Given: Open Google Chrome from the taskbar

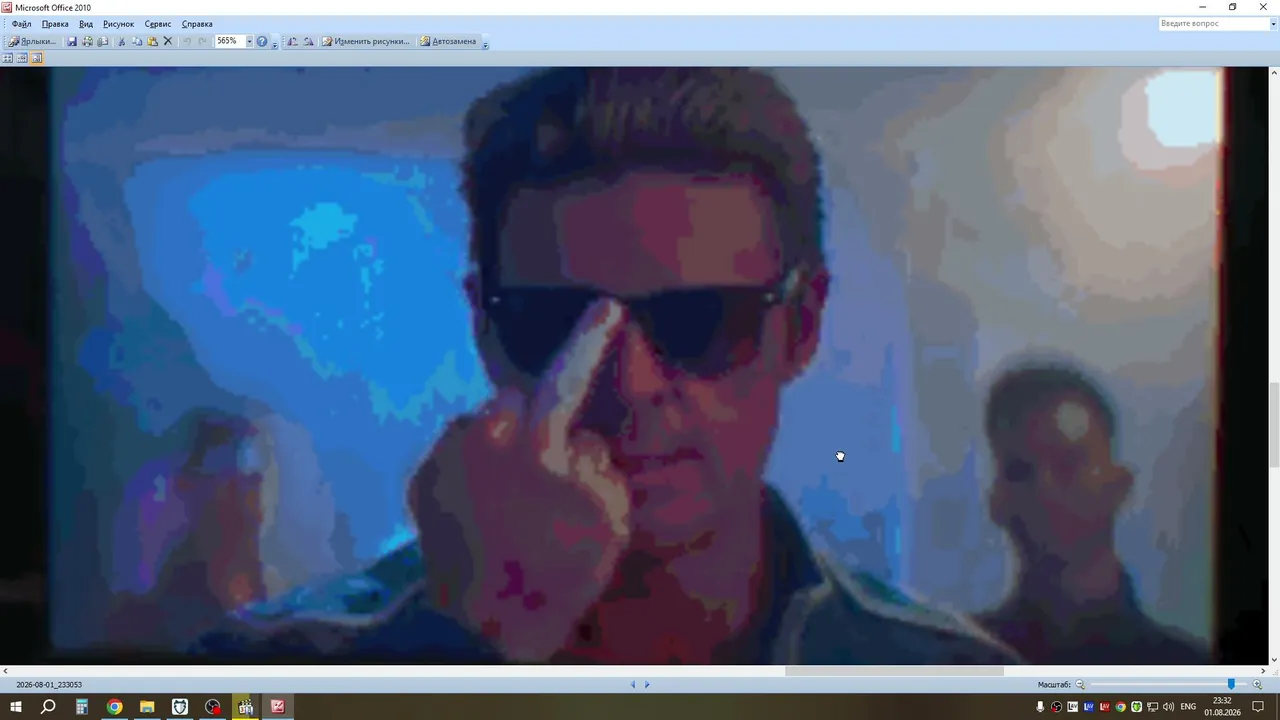Looking at the screenshot, I should 115,707.
